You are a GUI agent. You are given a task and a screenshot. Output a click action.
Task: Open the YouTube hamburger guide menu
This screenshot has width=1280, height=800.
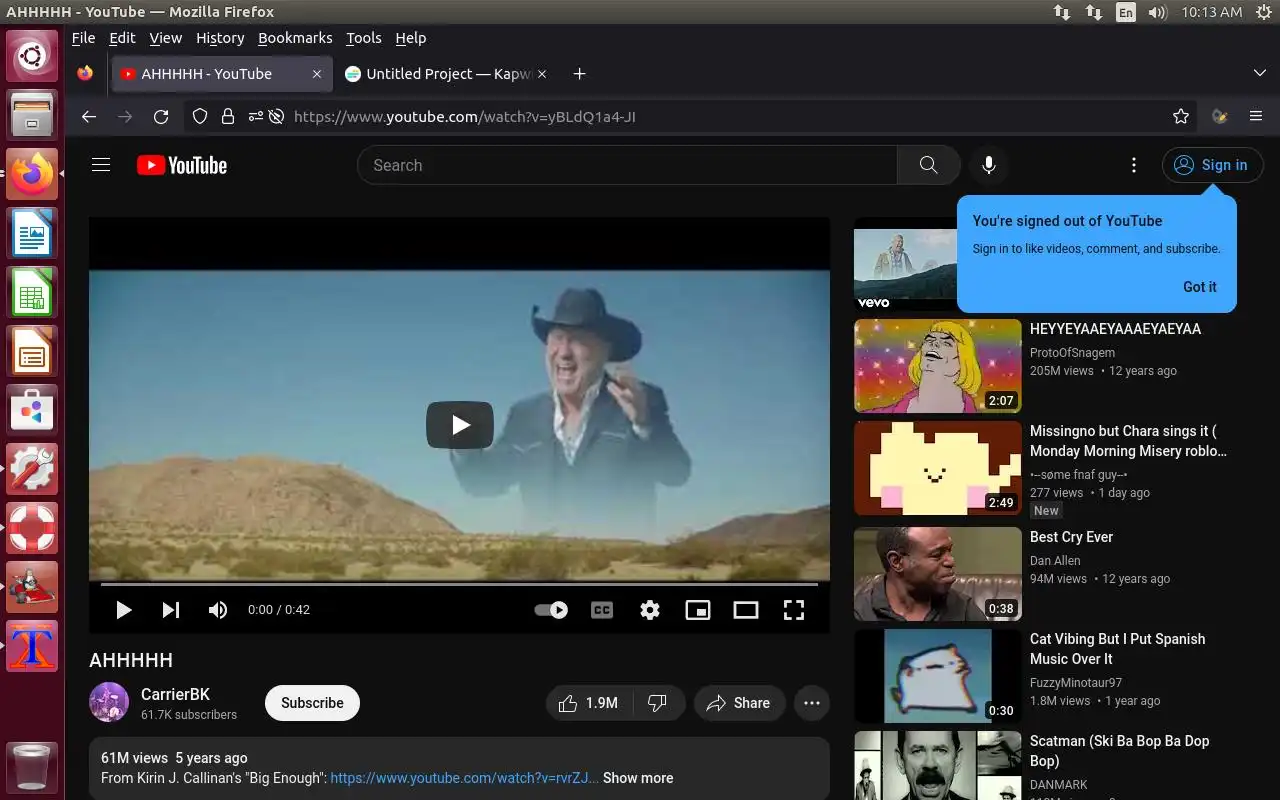click(x=101, y=165)
